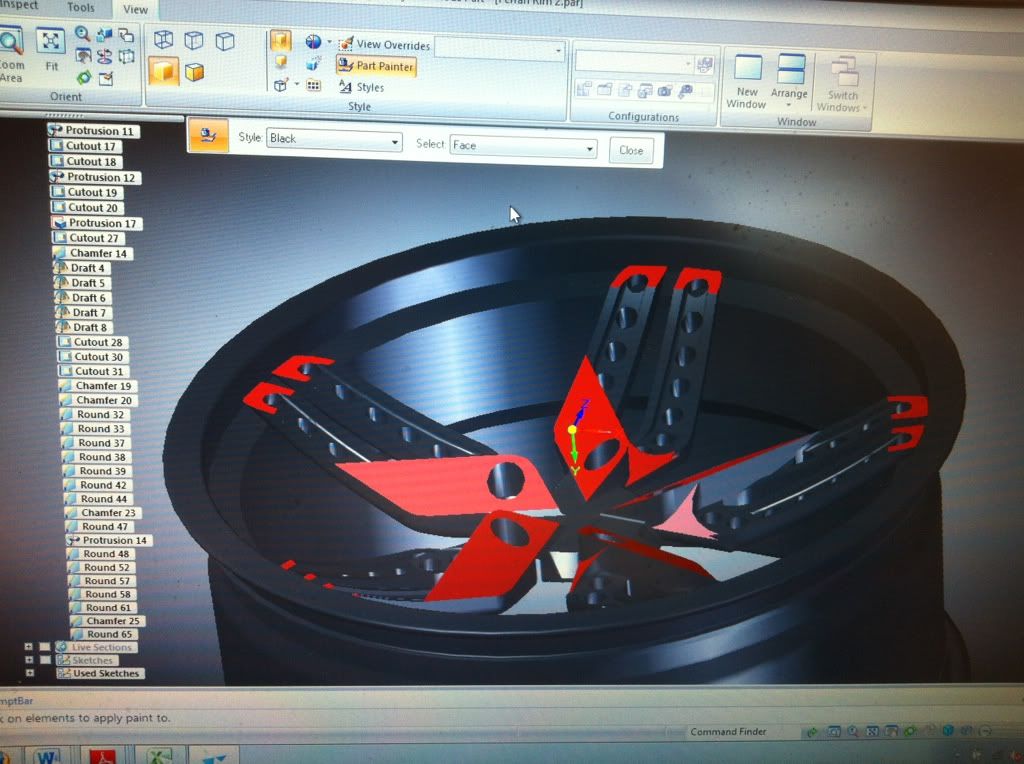Toggle the Sketches visibility checkbox

pos(45,660)
